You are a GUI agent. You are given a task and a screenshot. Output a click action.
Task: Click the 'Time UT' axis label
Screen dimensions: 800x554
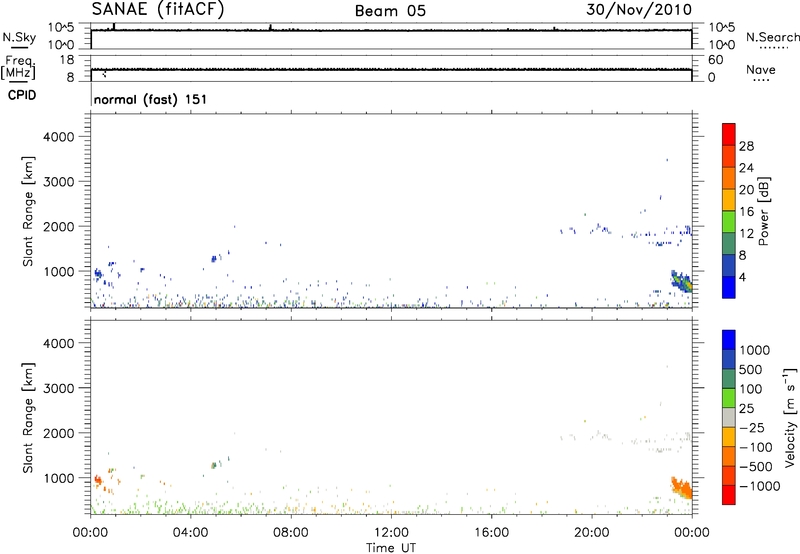tap(391, 548)
